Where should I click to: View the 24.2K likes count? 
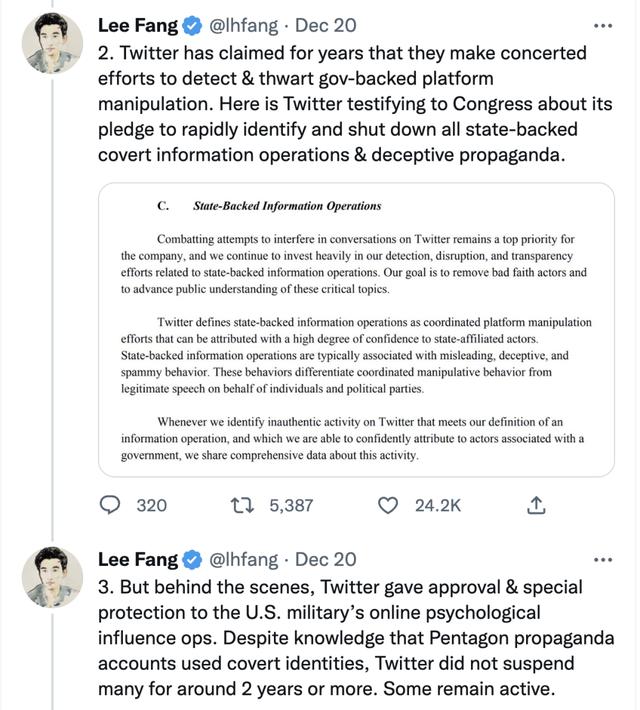point(438,506)
